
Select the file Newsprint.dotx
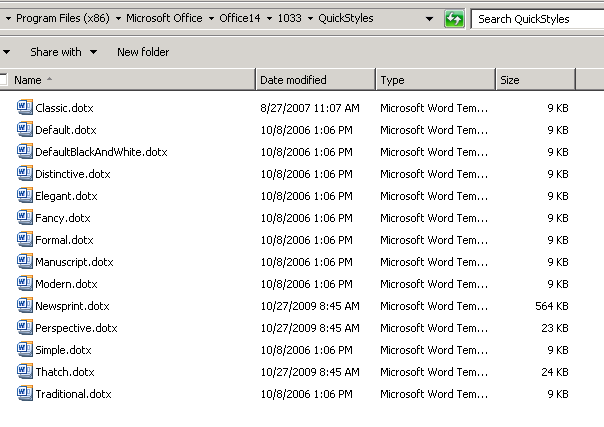[72, 305]
